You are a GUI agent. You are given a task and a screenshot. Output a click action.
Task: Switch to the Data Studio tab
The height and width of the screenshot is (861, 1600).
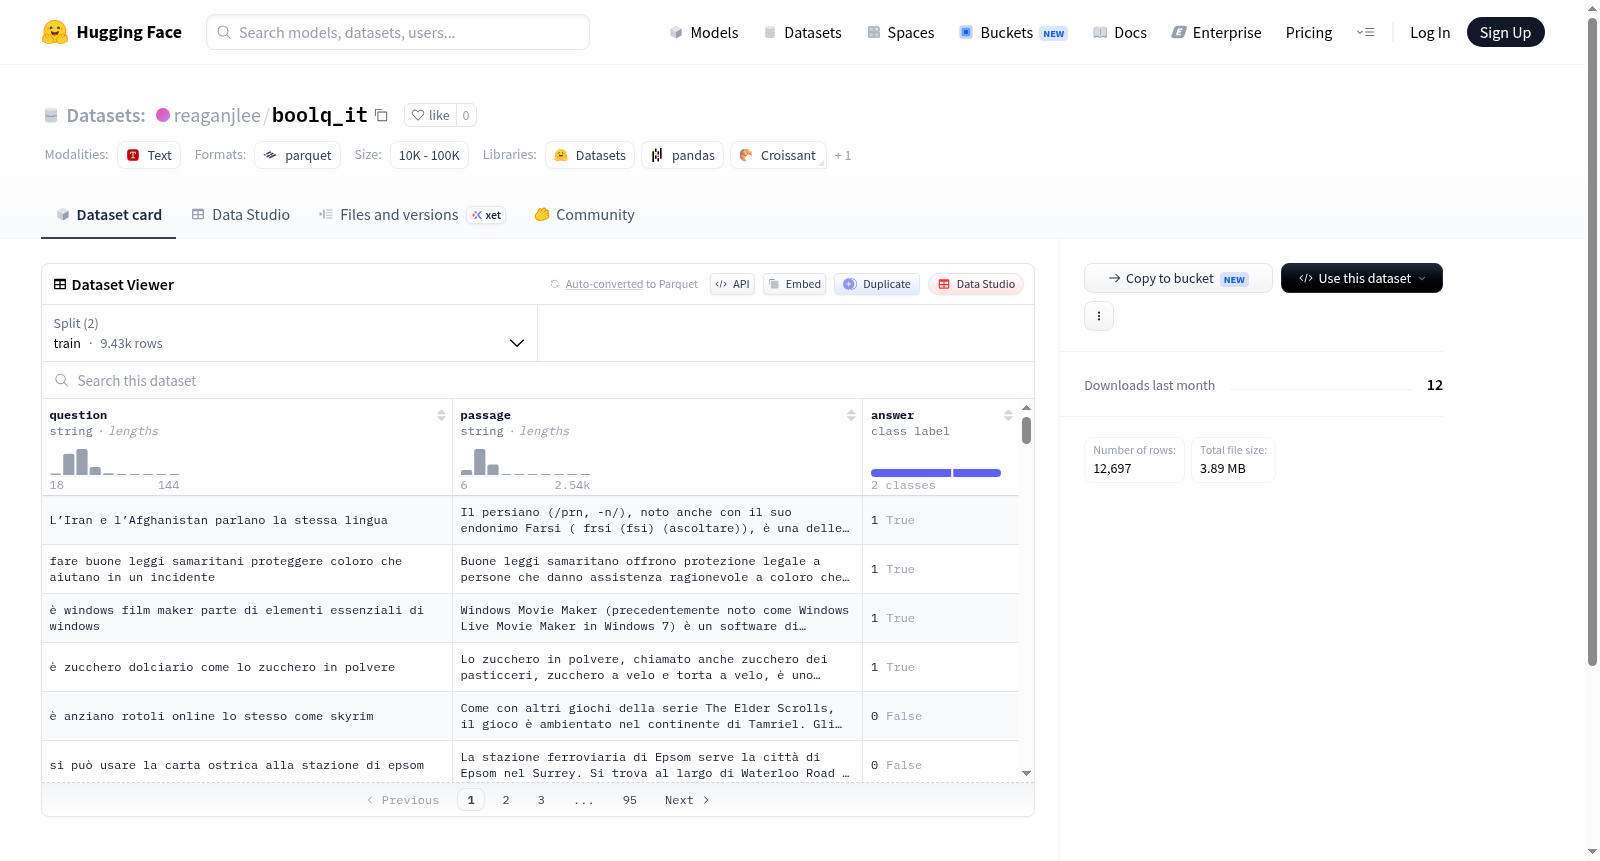click(x=241, y=215)
